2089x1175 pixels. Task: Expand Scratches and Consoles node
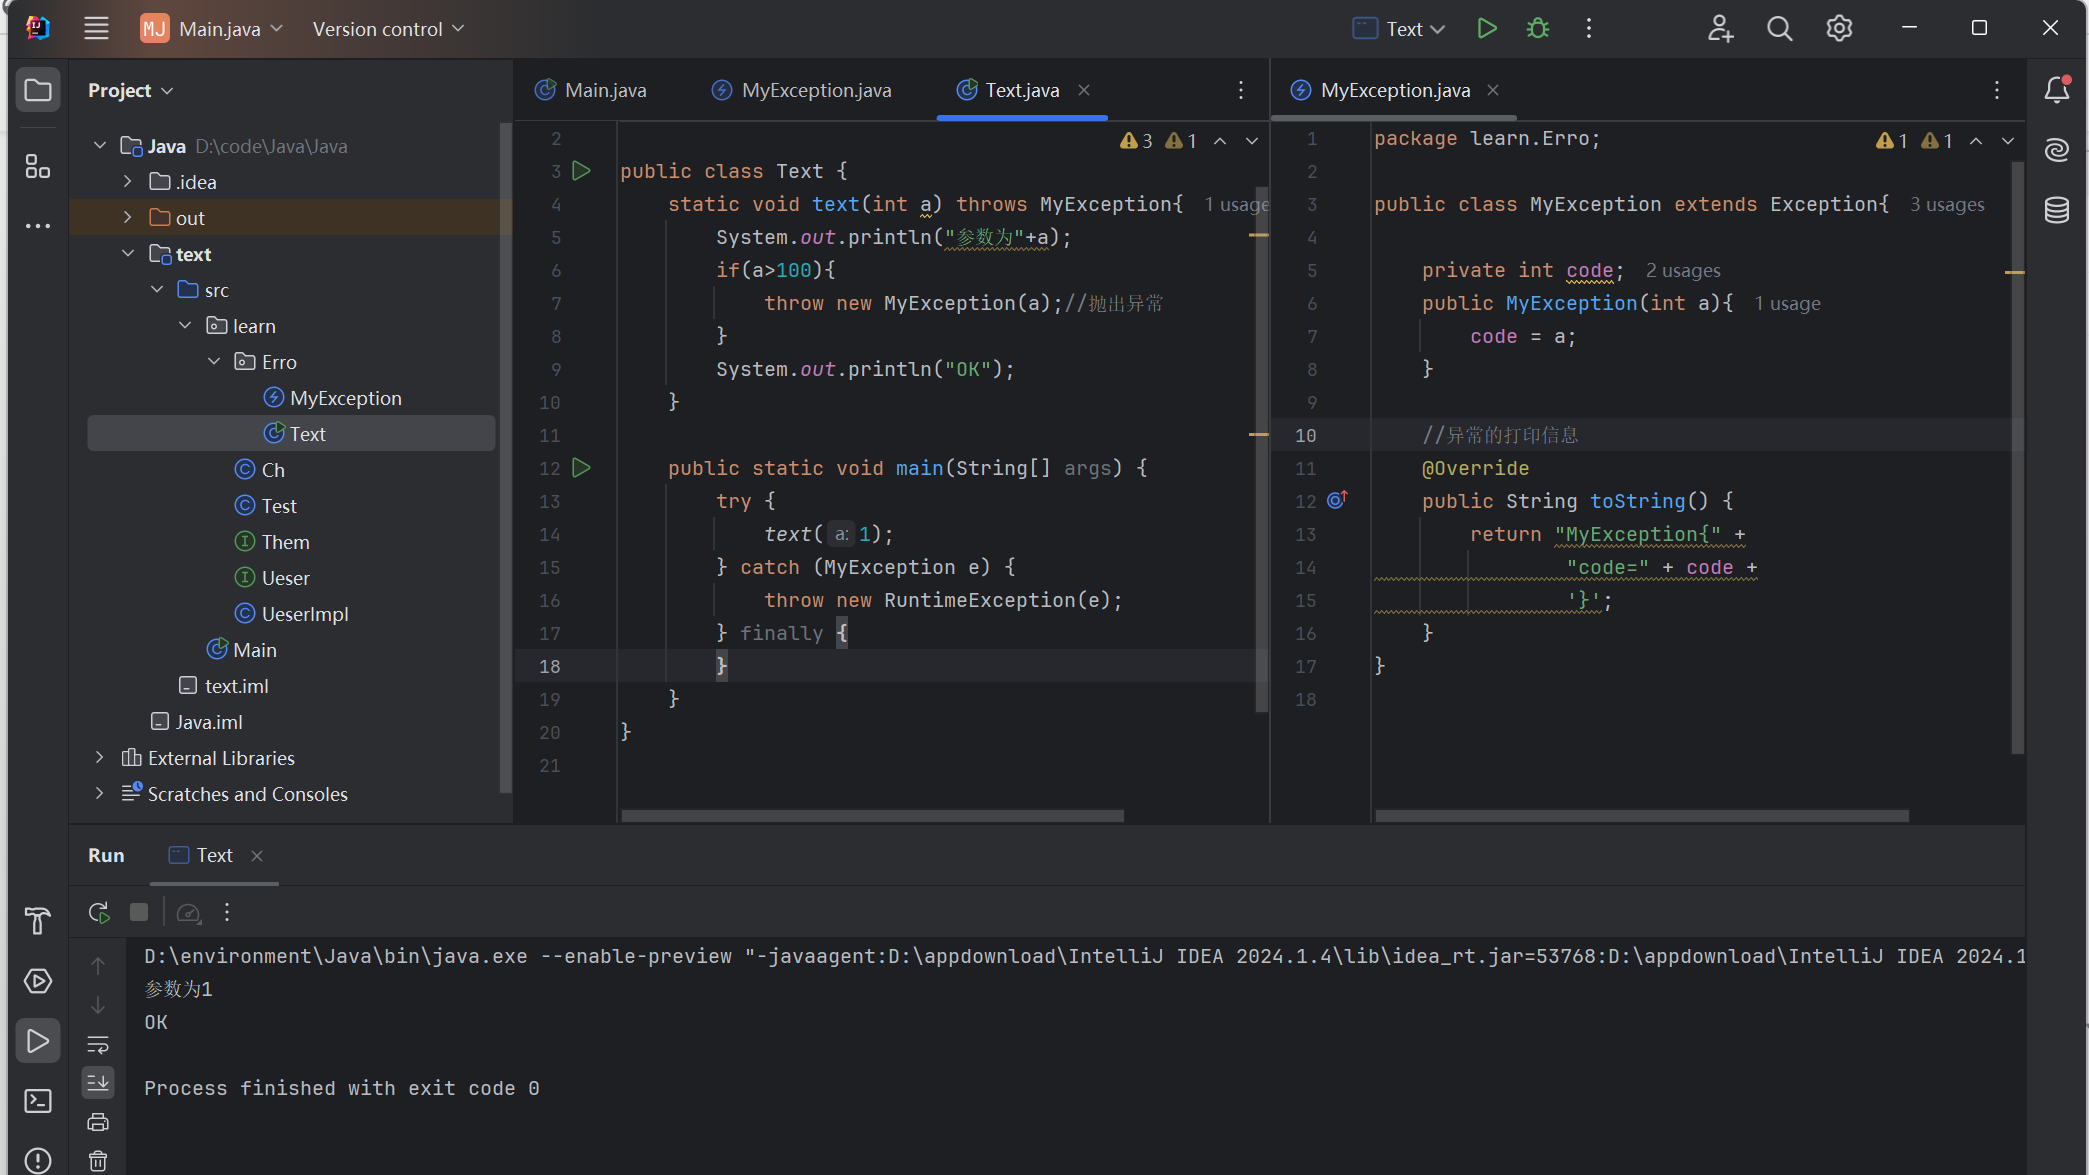(x=100, y=794)
